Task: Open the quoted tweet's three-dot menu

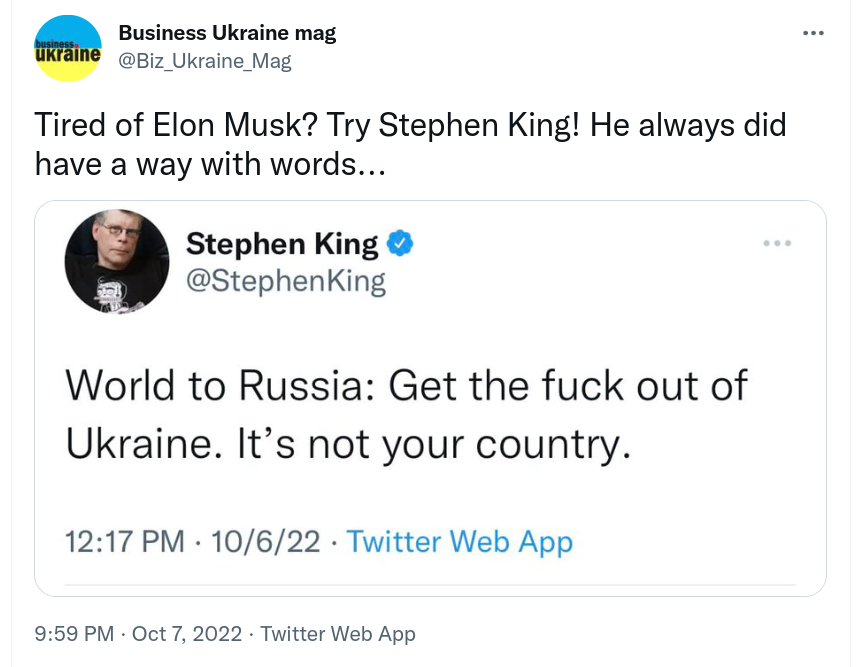Action: click(777, 243)
